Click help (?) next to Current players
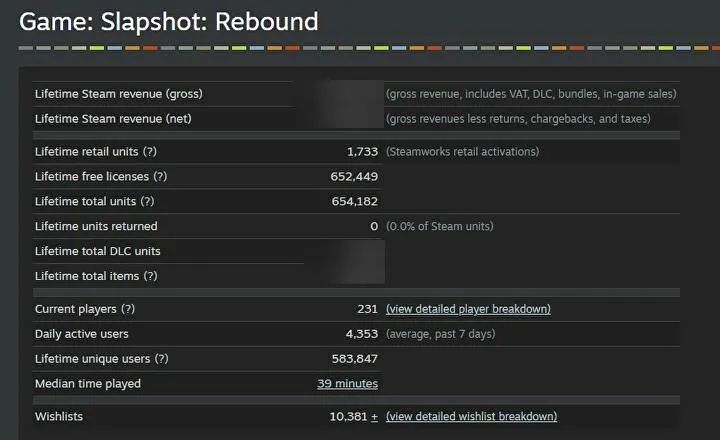This screenshot has height=440, width=720. point(128,309)
